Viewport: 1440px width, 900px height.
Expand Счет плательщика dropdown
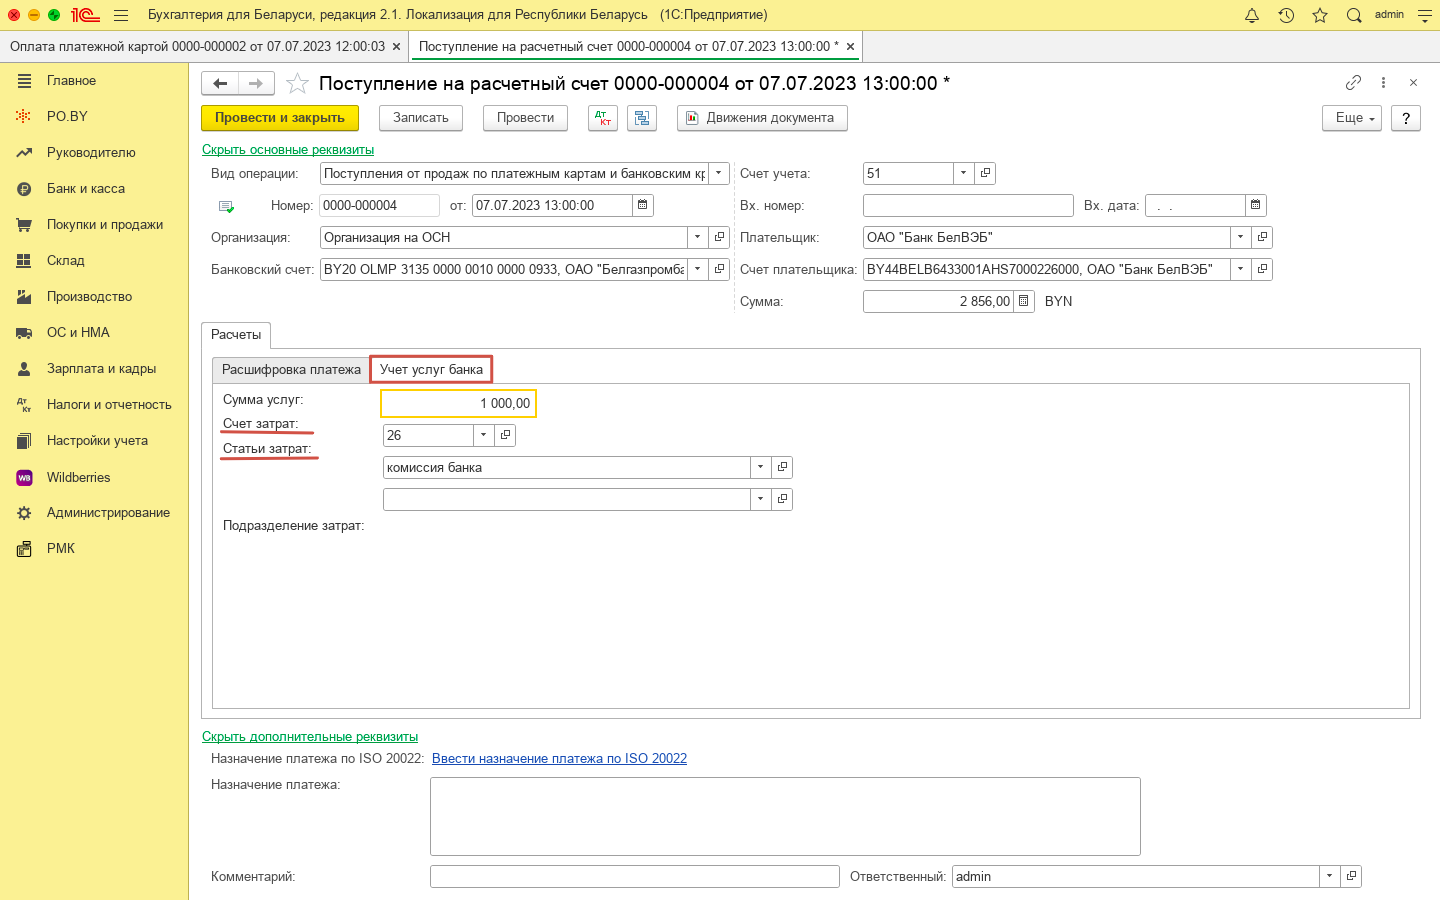click(x=1240, y=269)
